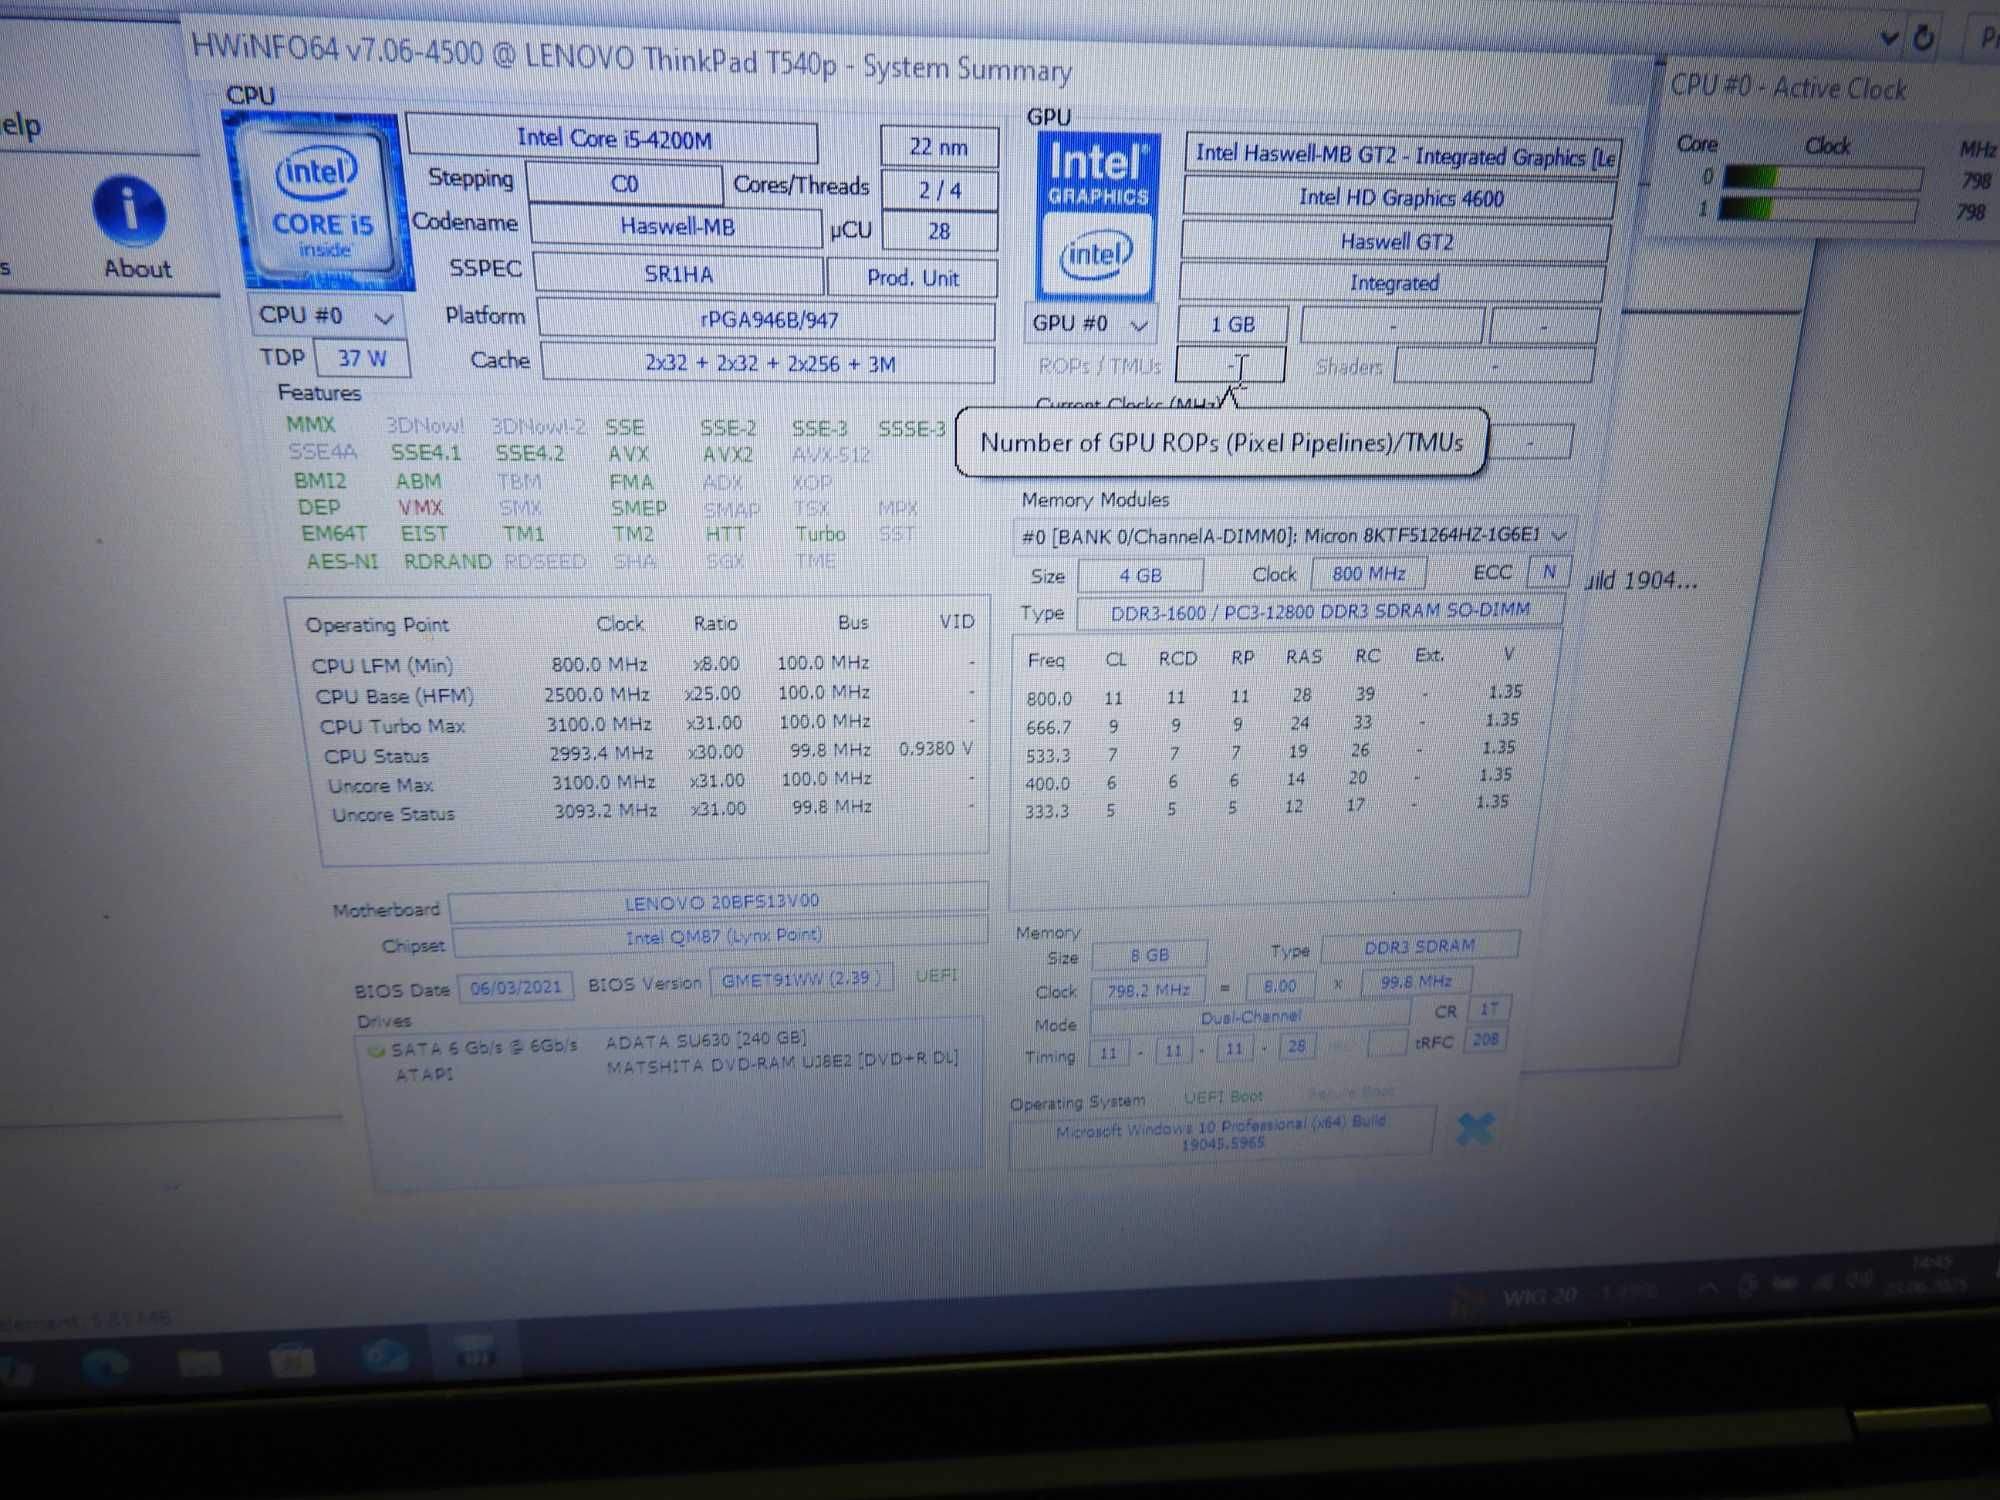Click the green SATA drive status icon
Viewport: 2000px width, 1500px height.
pyautogui.click(x=376, y=1050)
